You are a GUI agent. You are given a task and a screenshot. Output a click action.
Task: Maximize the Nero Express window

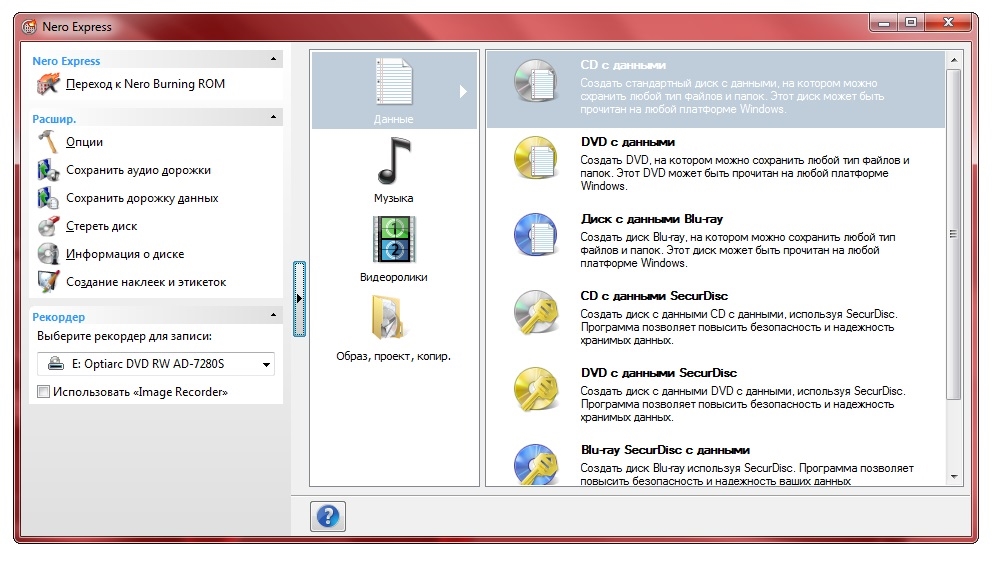pos(911,23)
